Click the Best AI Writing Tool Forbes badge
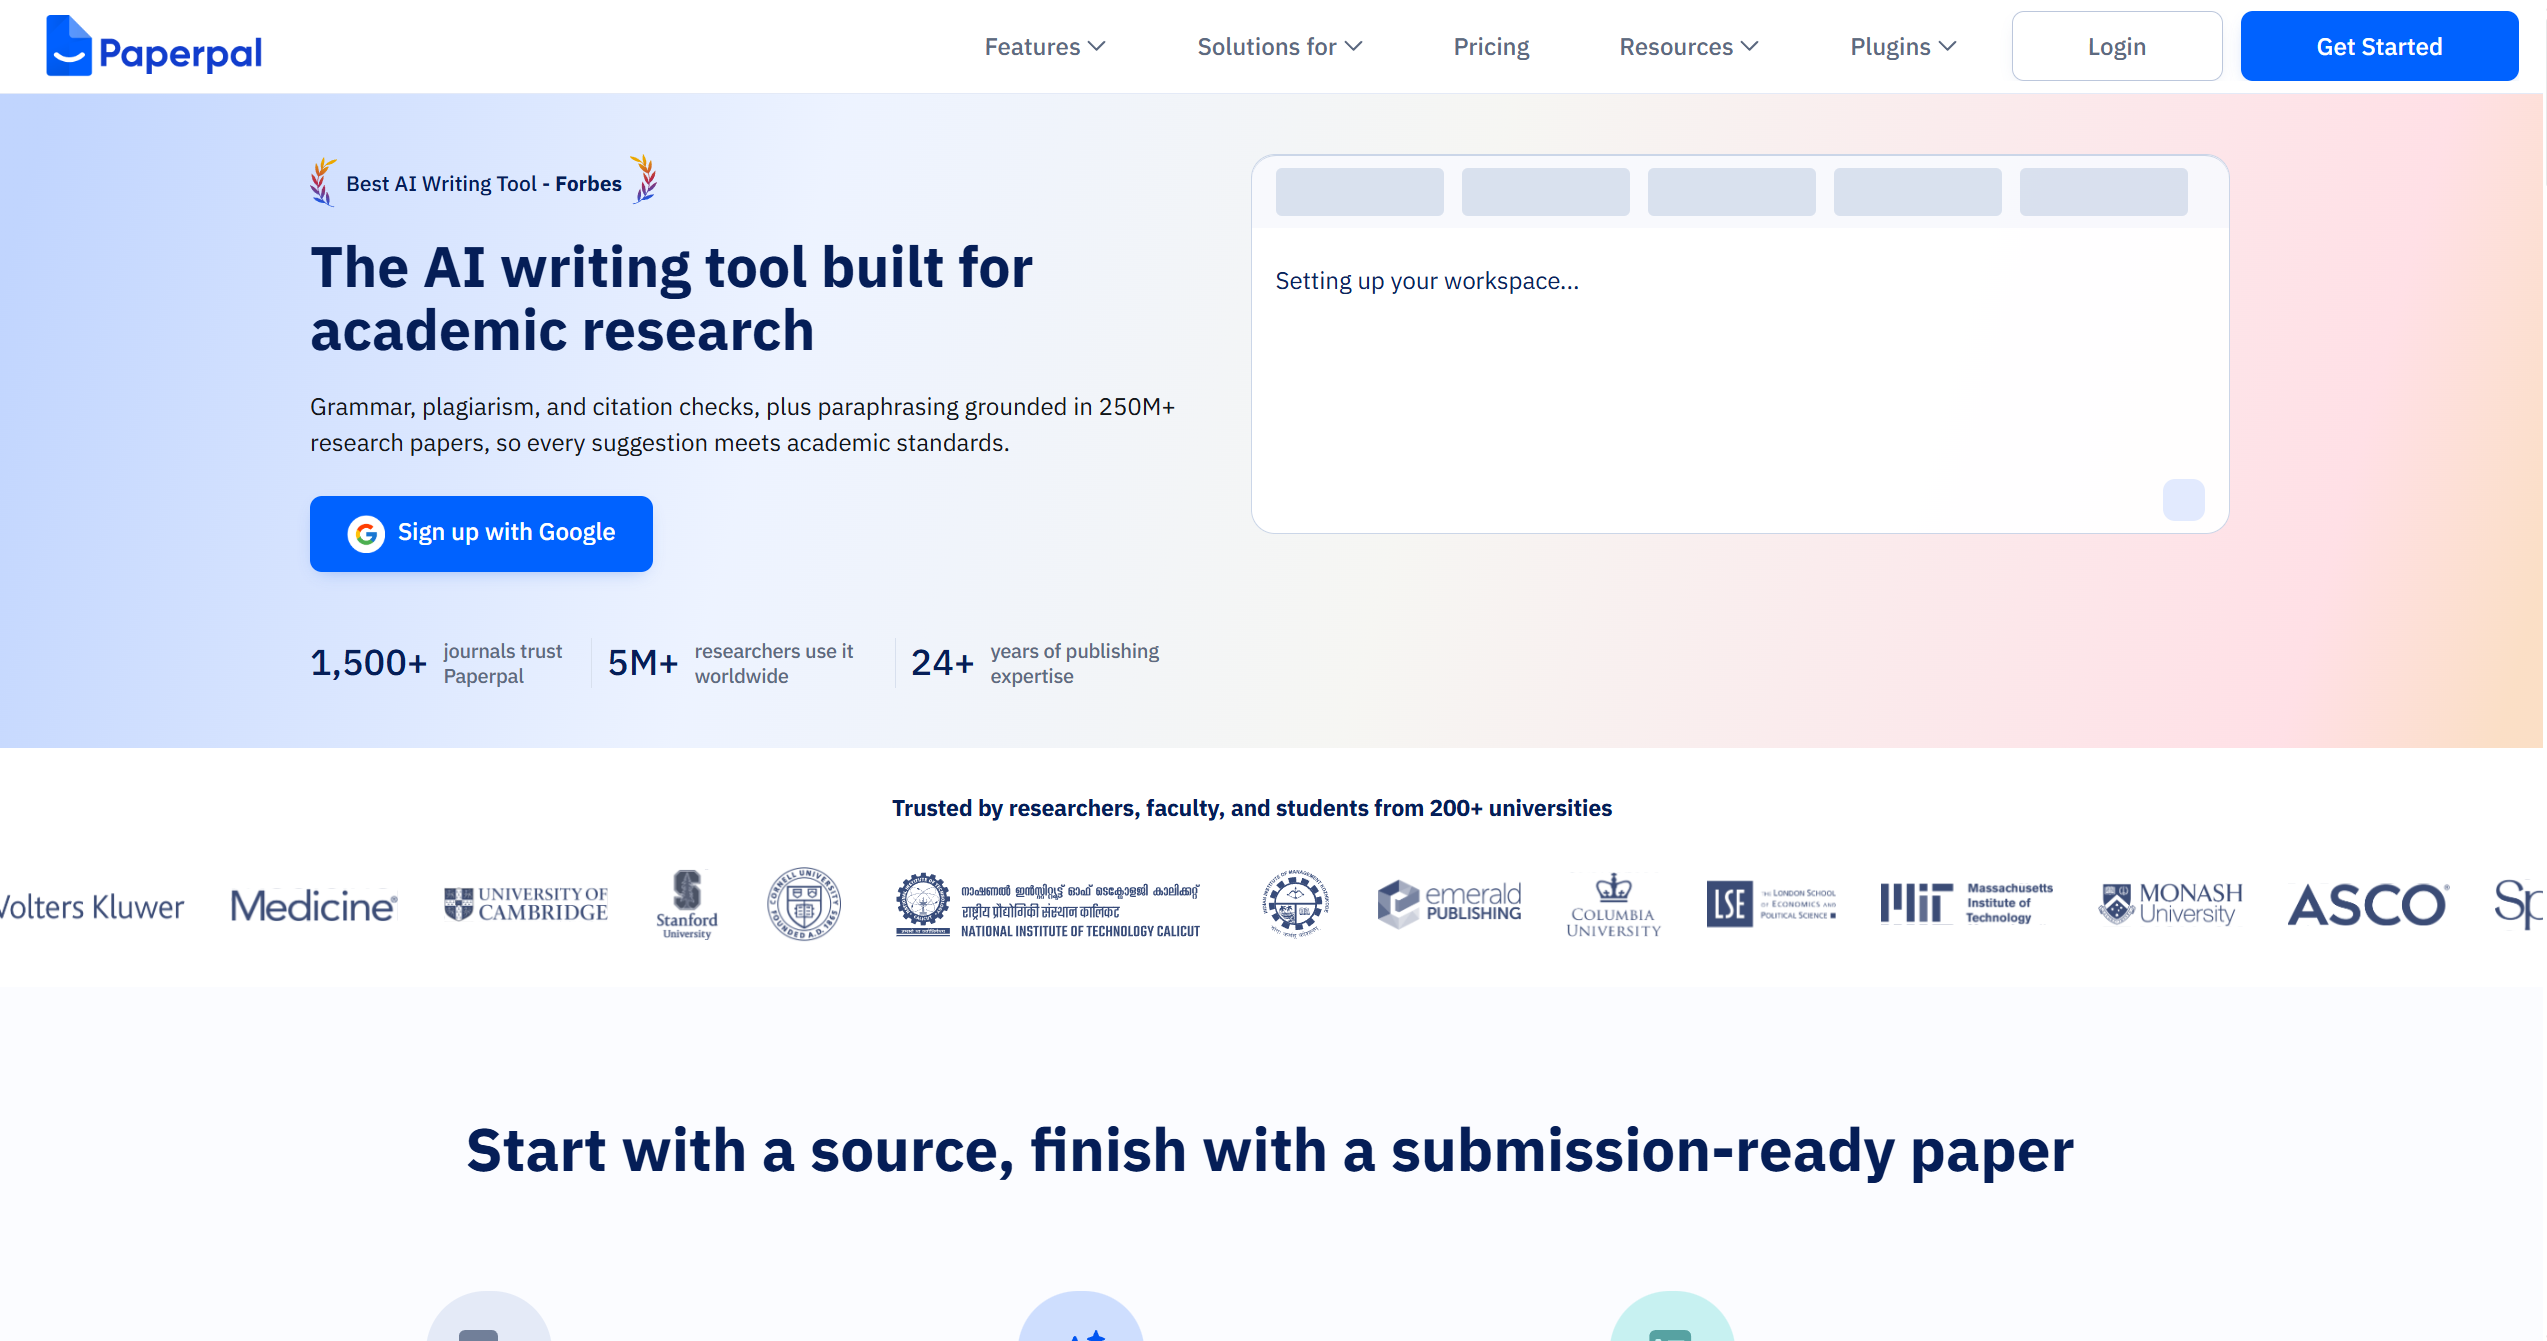Screen dimensions: 2547x1341 [x=484, y=181]
